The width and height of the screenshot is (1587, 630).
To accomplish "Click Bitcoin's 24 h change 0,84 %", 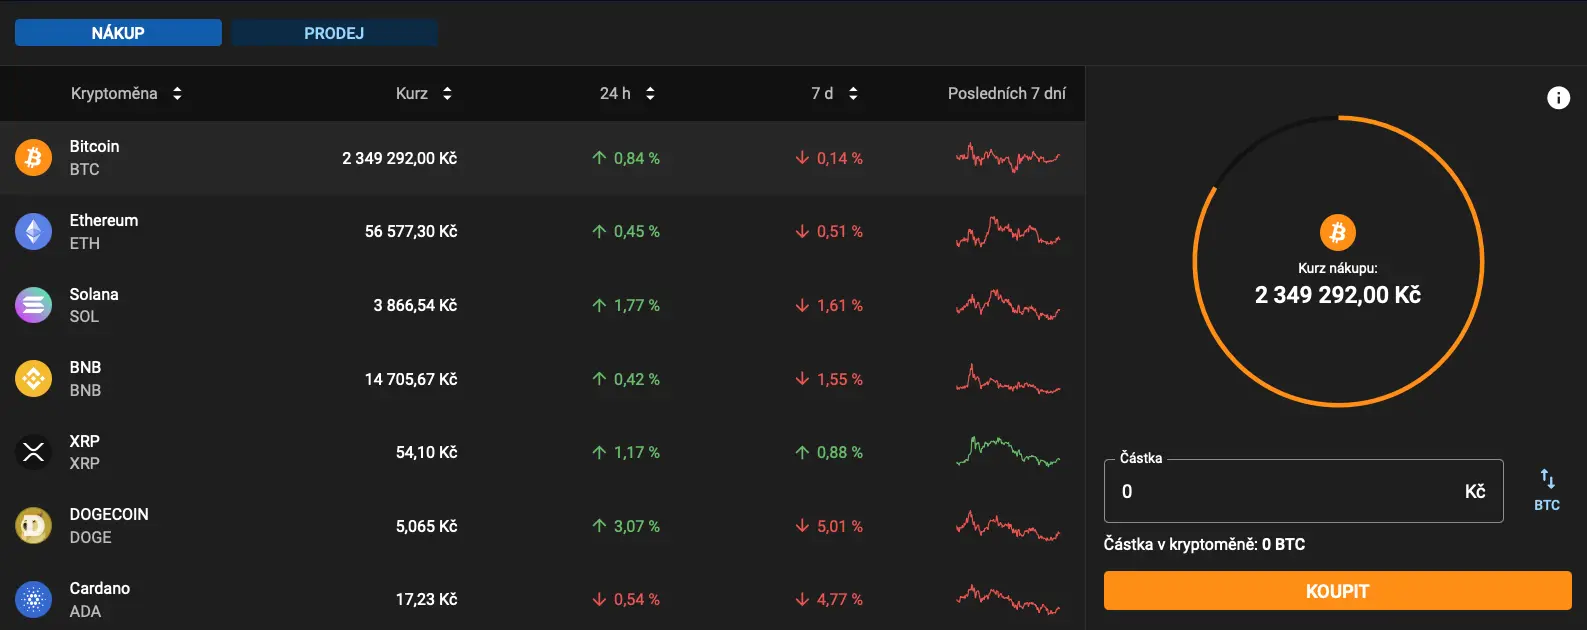I will tap(626, 158).
